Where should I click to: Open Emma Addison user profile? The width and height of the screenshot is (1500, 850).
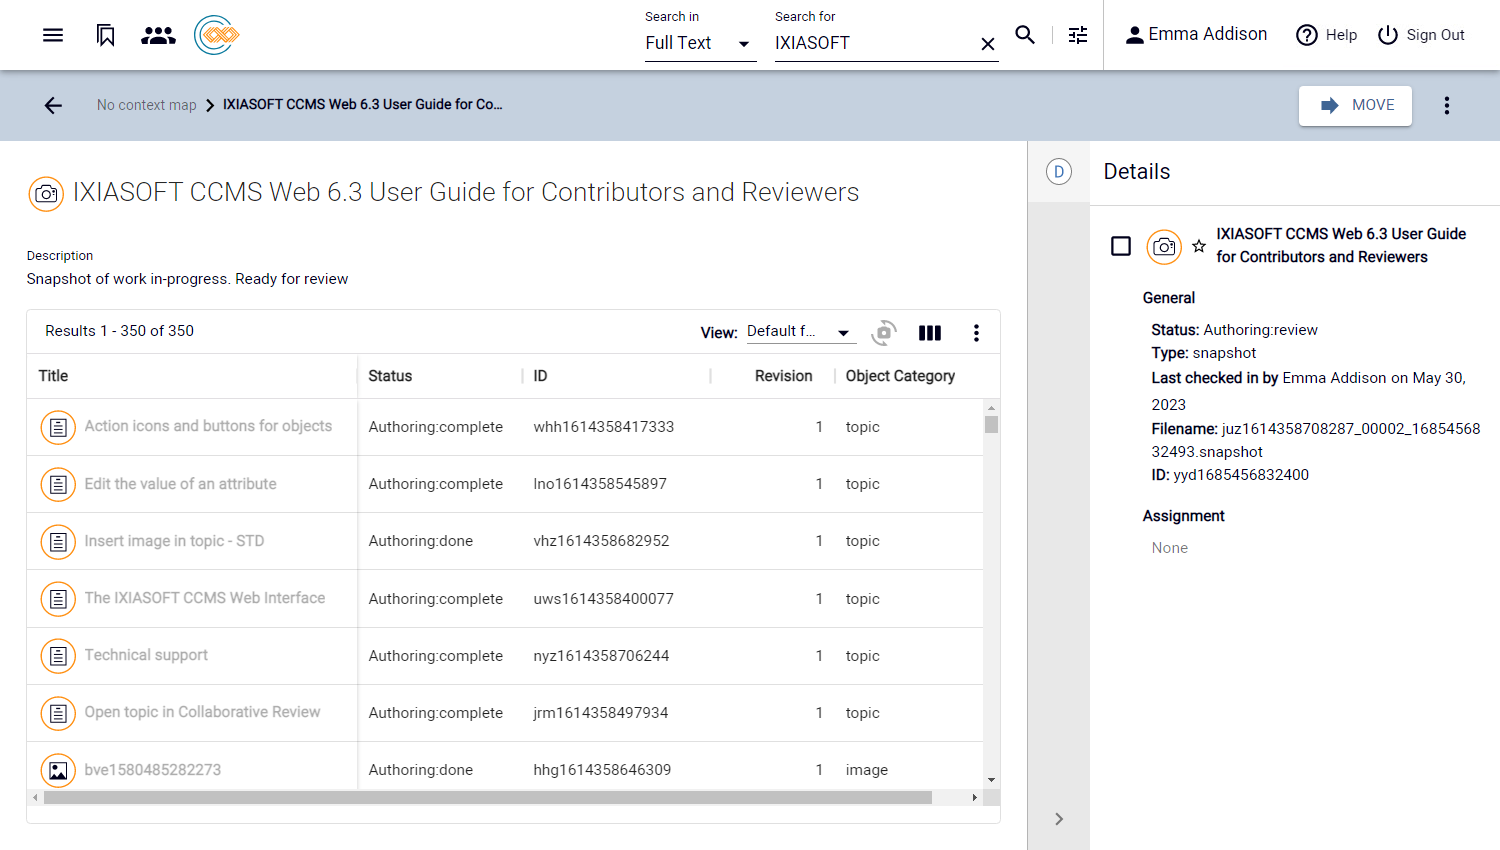[1196, 34]
